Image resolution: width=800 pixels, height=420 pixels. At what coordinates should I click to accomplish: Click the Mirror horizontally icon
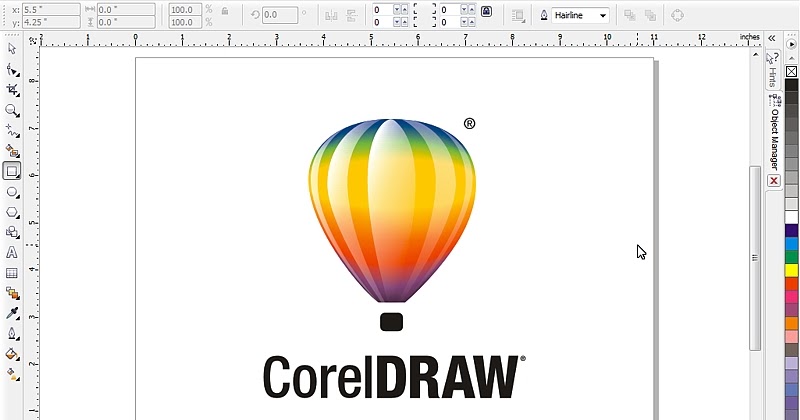tap(331, 15)
